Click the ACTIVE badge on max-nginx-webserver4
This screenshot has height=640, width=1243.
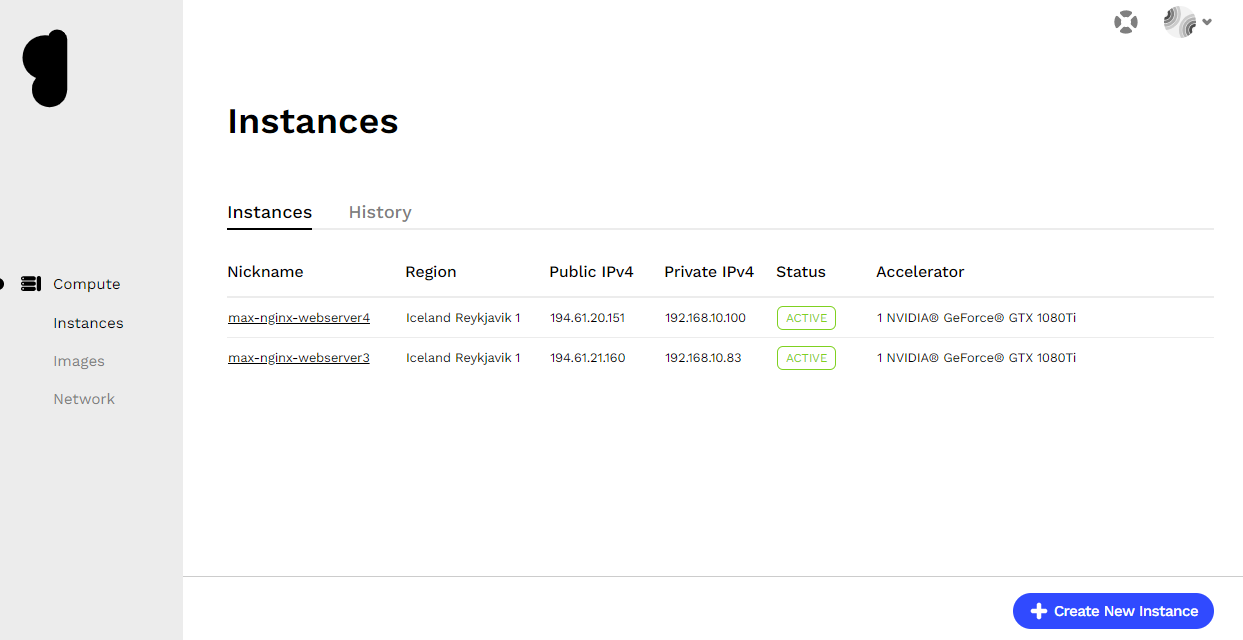coord(806,317)
